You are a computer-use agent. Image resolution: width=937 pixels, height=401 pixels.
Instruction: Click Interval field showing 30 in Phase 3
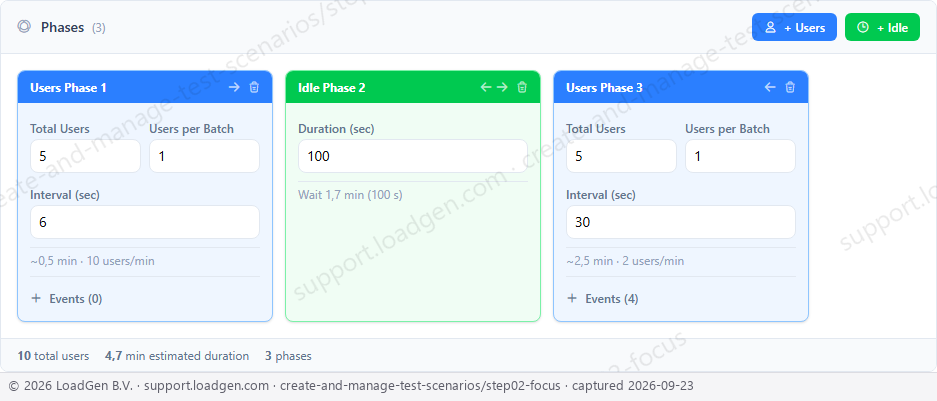[681, 222]
